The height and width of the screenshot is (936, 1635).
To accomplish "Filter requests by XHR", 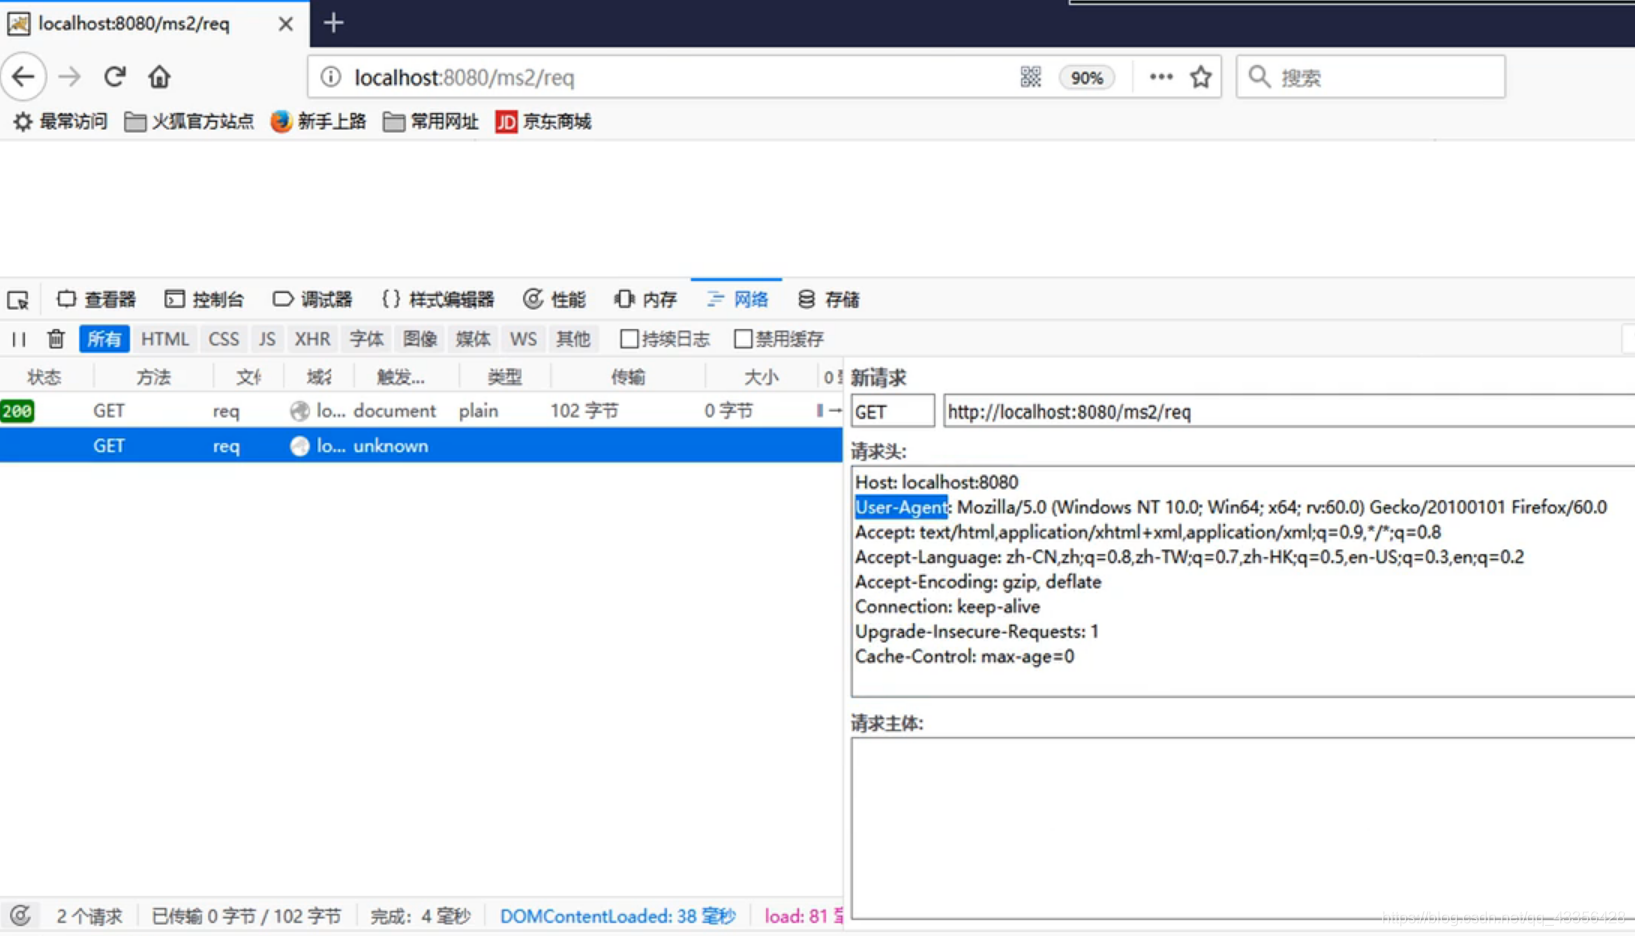I will (x=312, y=339).
